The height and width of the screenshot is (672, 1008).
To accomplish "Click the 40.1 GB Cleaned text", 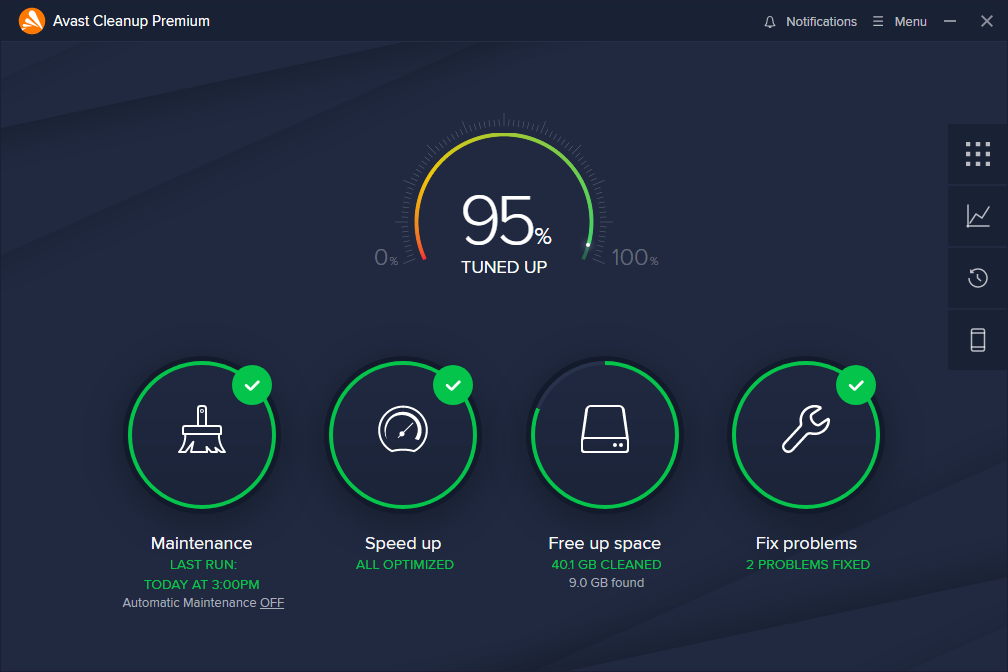I will click(605, 564).
